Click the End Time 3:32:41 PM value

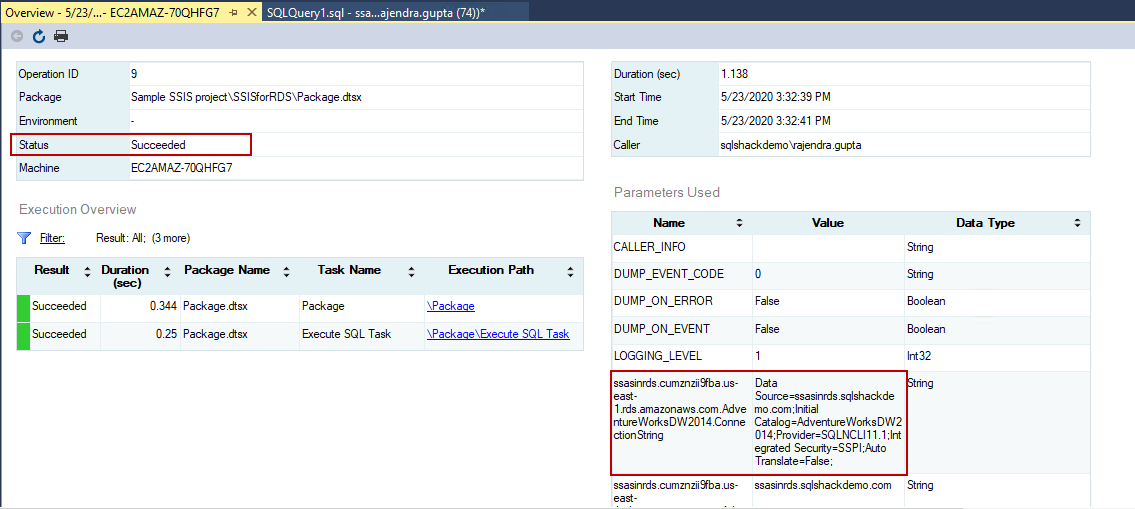[775, 121]
